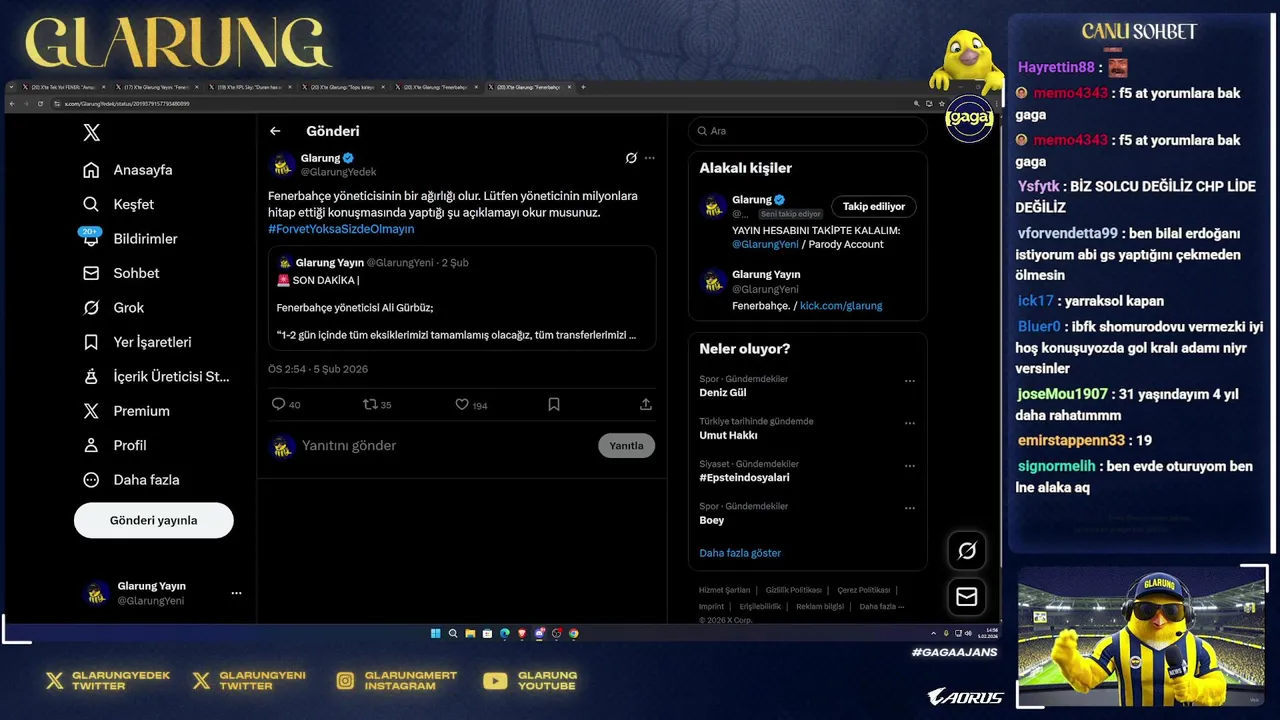Open floating Grok button at bottom right

[x=967, y=551]
